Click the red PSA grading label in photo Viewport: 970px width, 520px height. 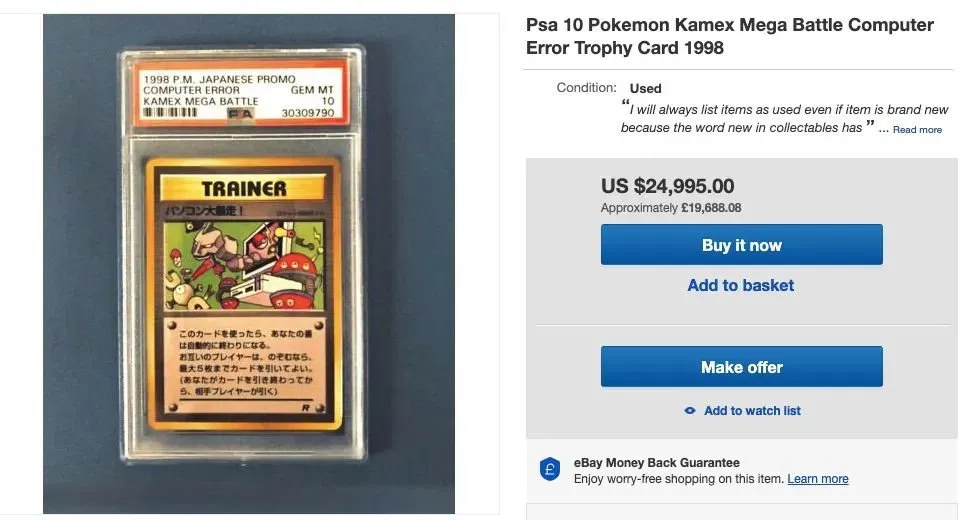(240, 92)
